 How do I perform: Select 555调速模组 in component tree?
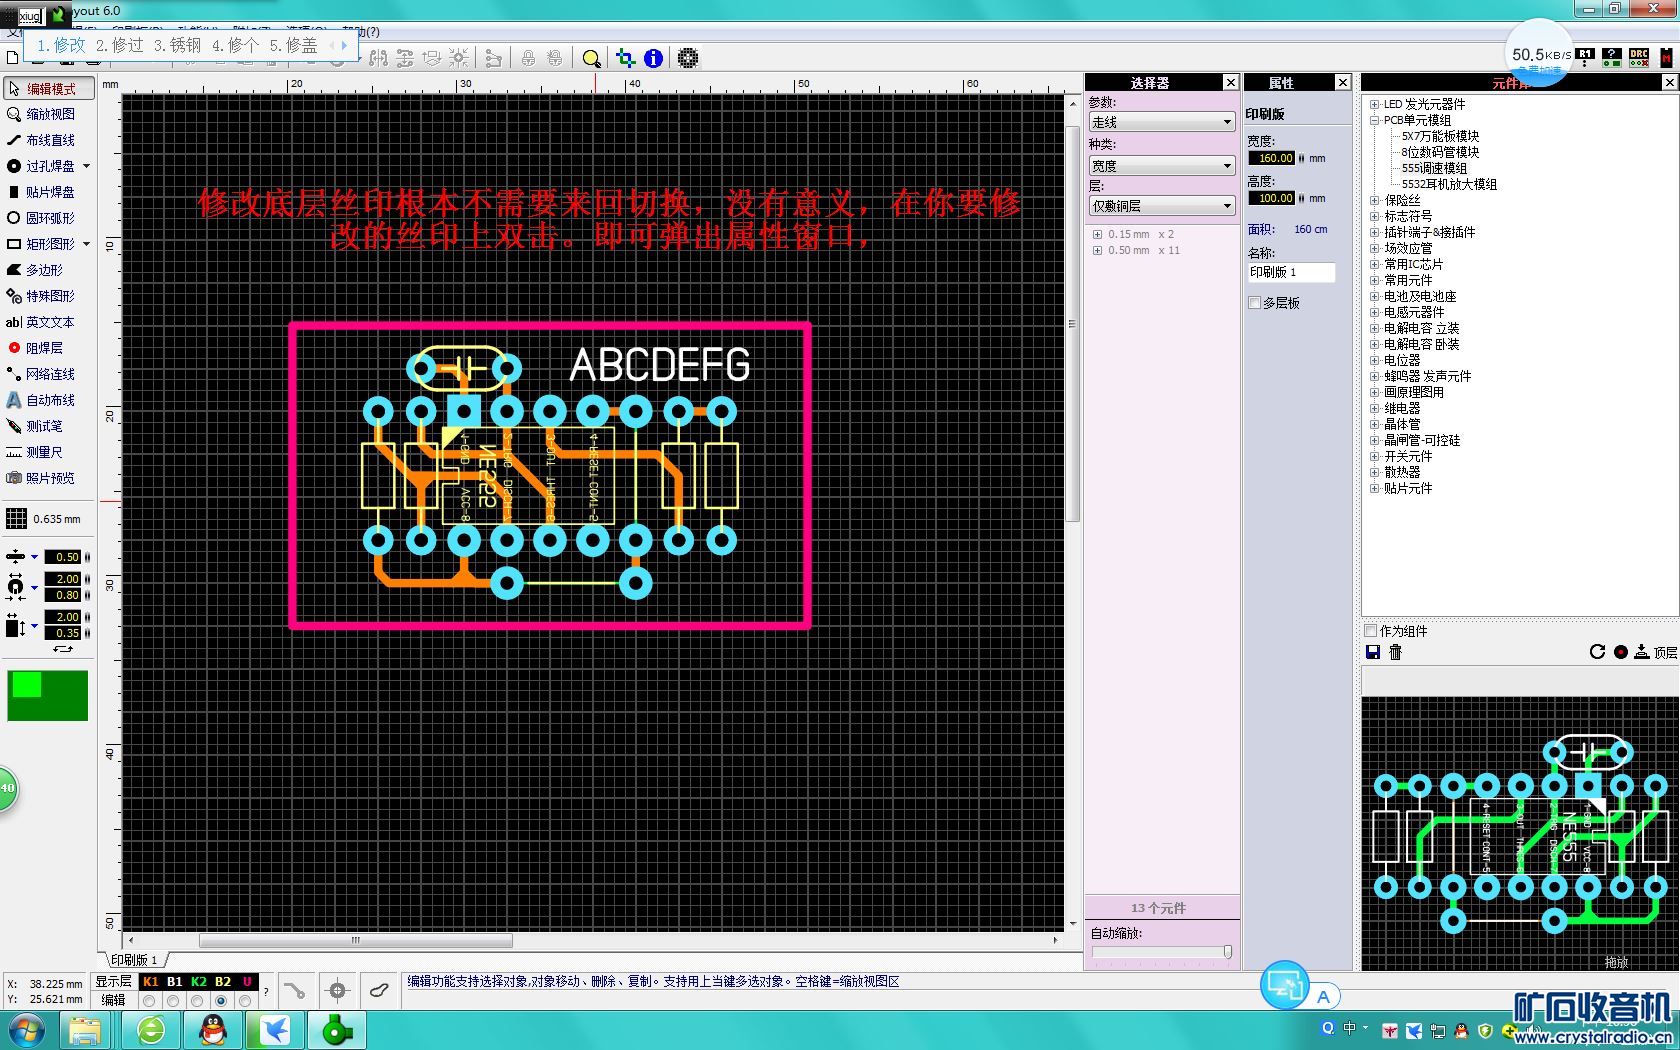(1434, 168)
